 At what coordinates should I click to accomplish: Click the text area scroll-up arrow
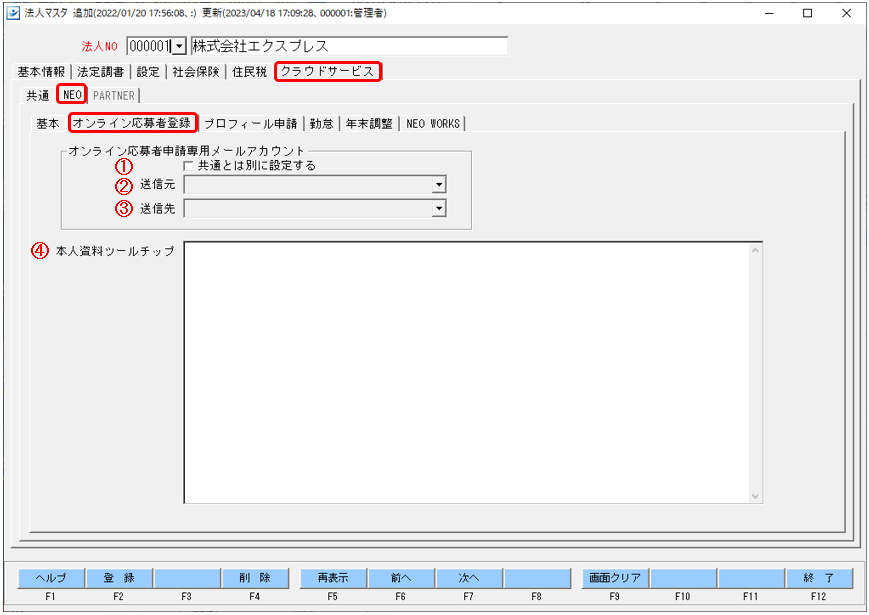(x=755, y=250)
